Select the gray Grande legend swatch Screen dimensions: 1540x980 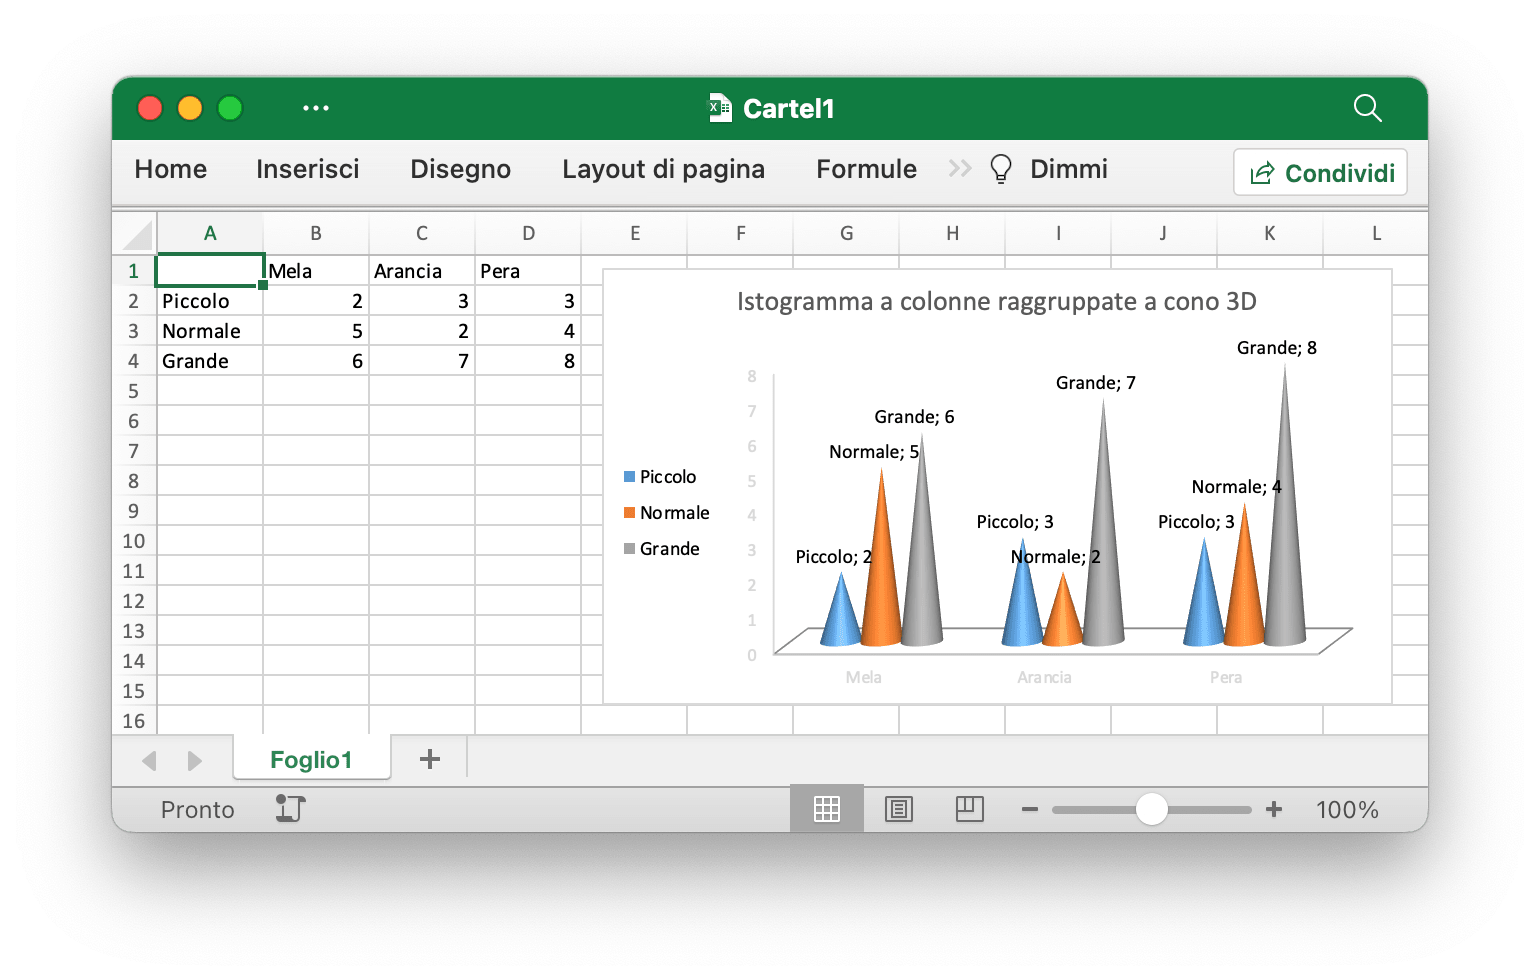[630, 549]
